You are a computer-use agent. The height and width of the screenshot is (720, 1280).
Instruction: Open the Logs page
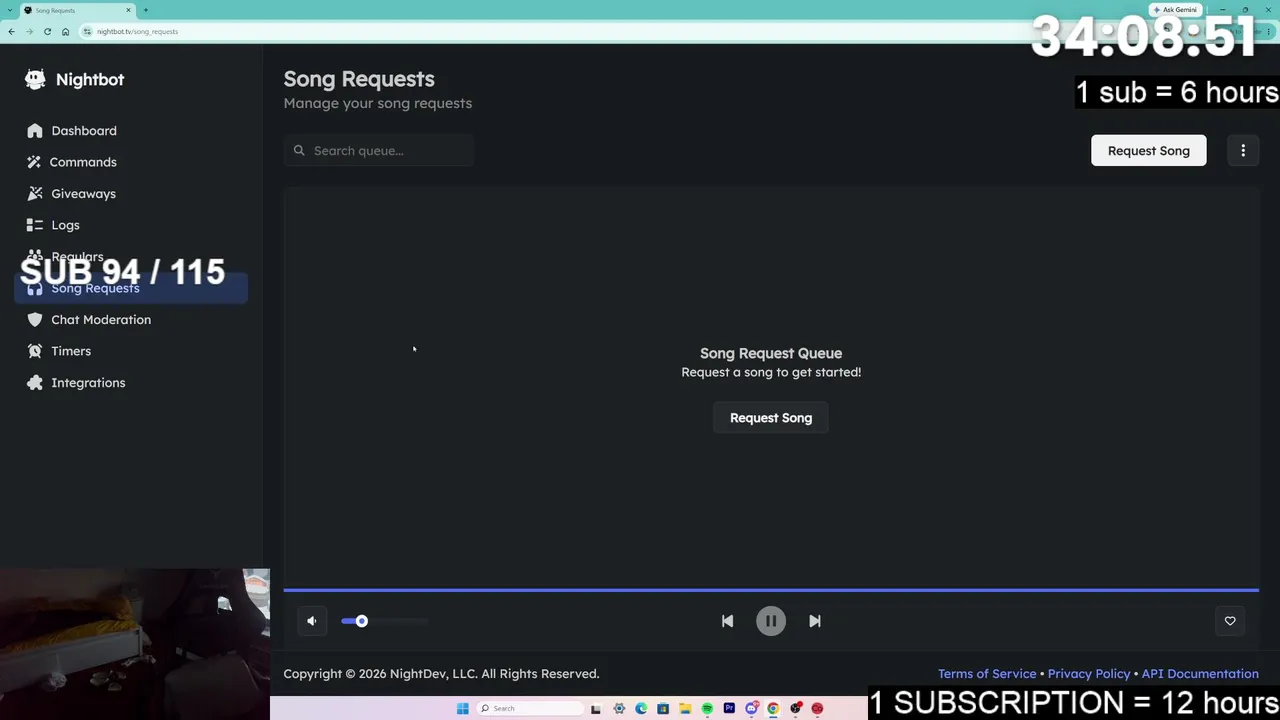(131, 225)
